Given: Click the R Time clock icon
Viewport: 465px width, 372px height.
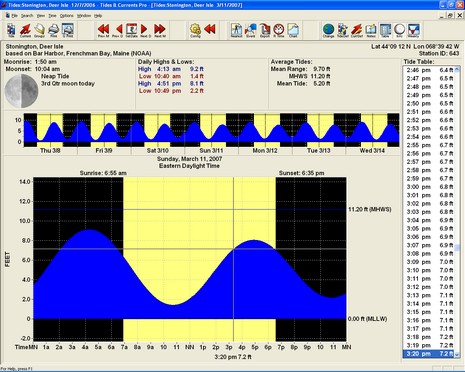Looking at the screenshot, I should pos(279,30).
